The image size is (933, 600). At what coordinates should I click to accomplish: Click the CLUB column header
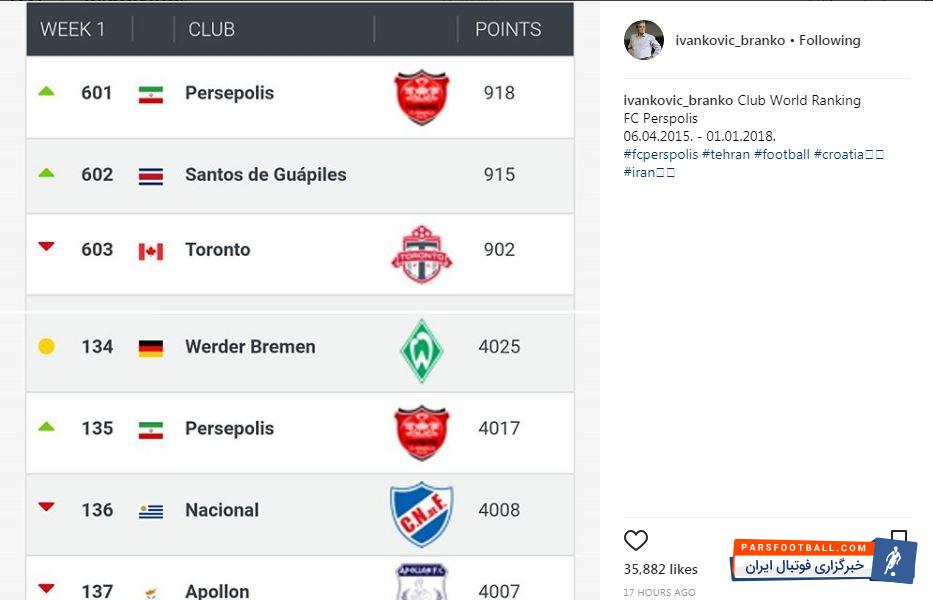click(x=211, y=29)
